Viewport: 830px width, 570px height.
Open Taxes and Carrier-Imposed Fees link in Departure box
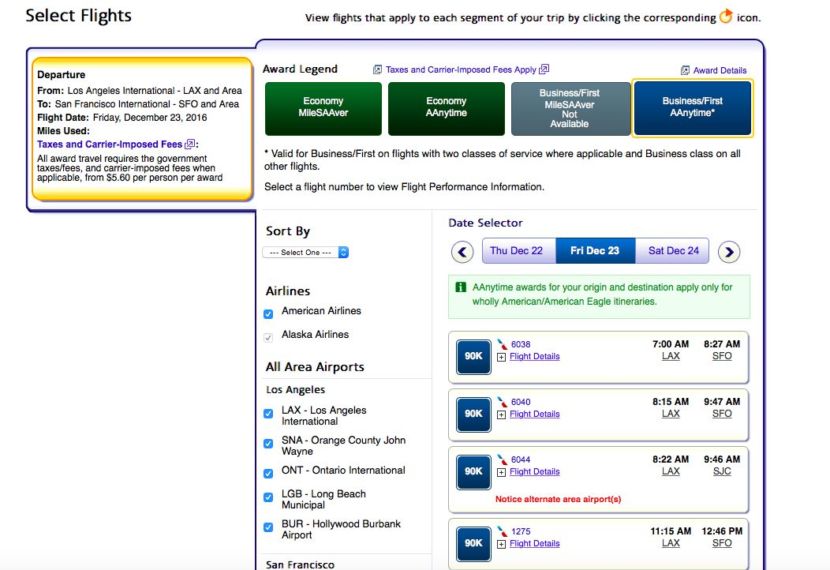110,144
